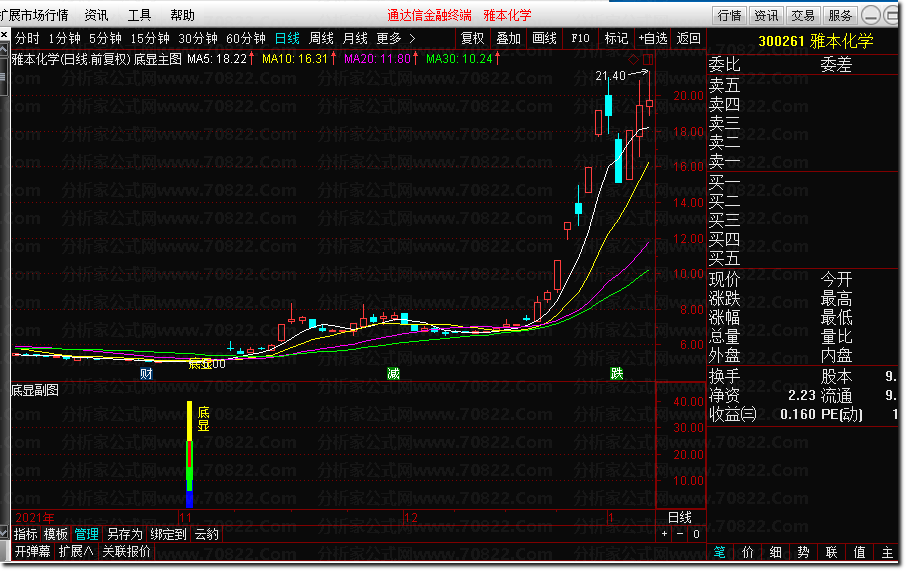This screenshot has width=907, height=571.
Task: Open F10 company info
Action: 580,39
